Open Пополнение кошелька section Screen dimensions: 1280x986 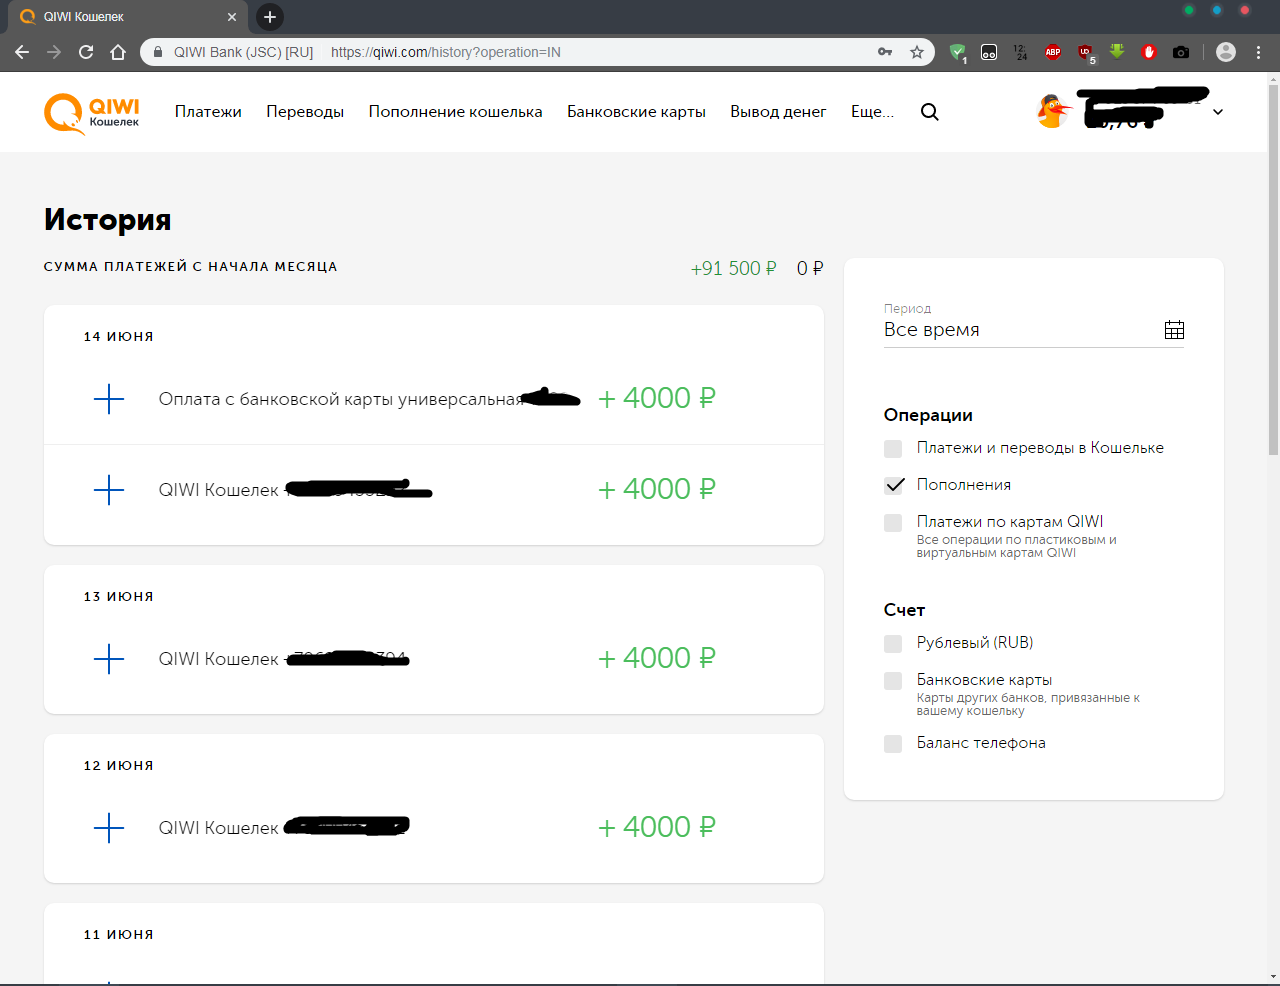(456, 112)
